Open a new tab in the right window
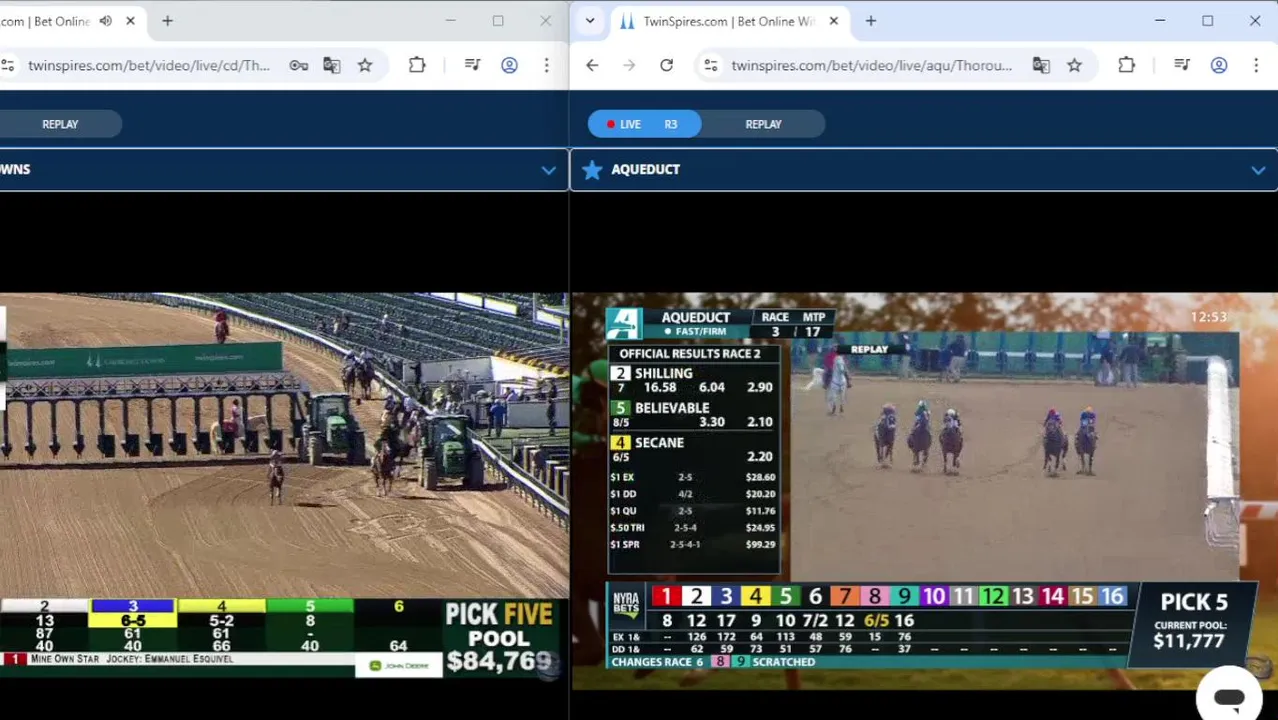 (x=870, y=21)
